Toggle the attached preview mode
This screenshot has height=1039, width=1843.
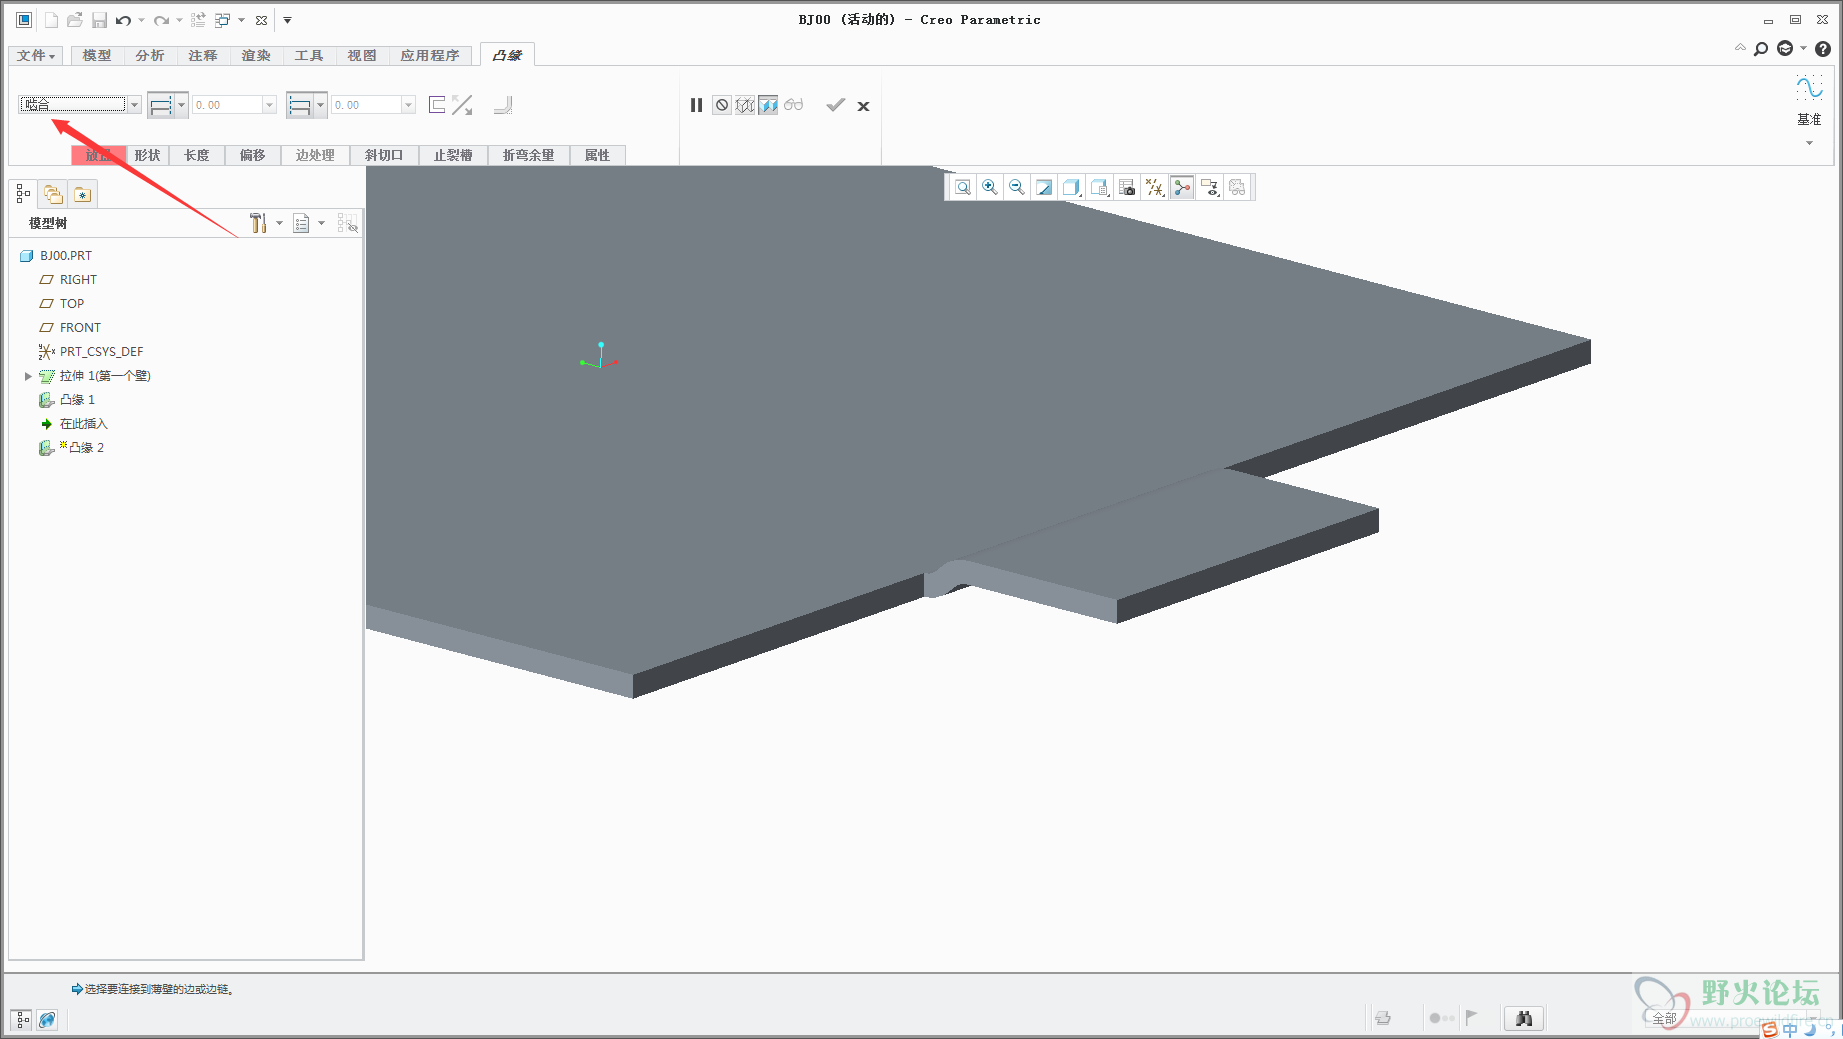tap(768, 105)
